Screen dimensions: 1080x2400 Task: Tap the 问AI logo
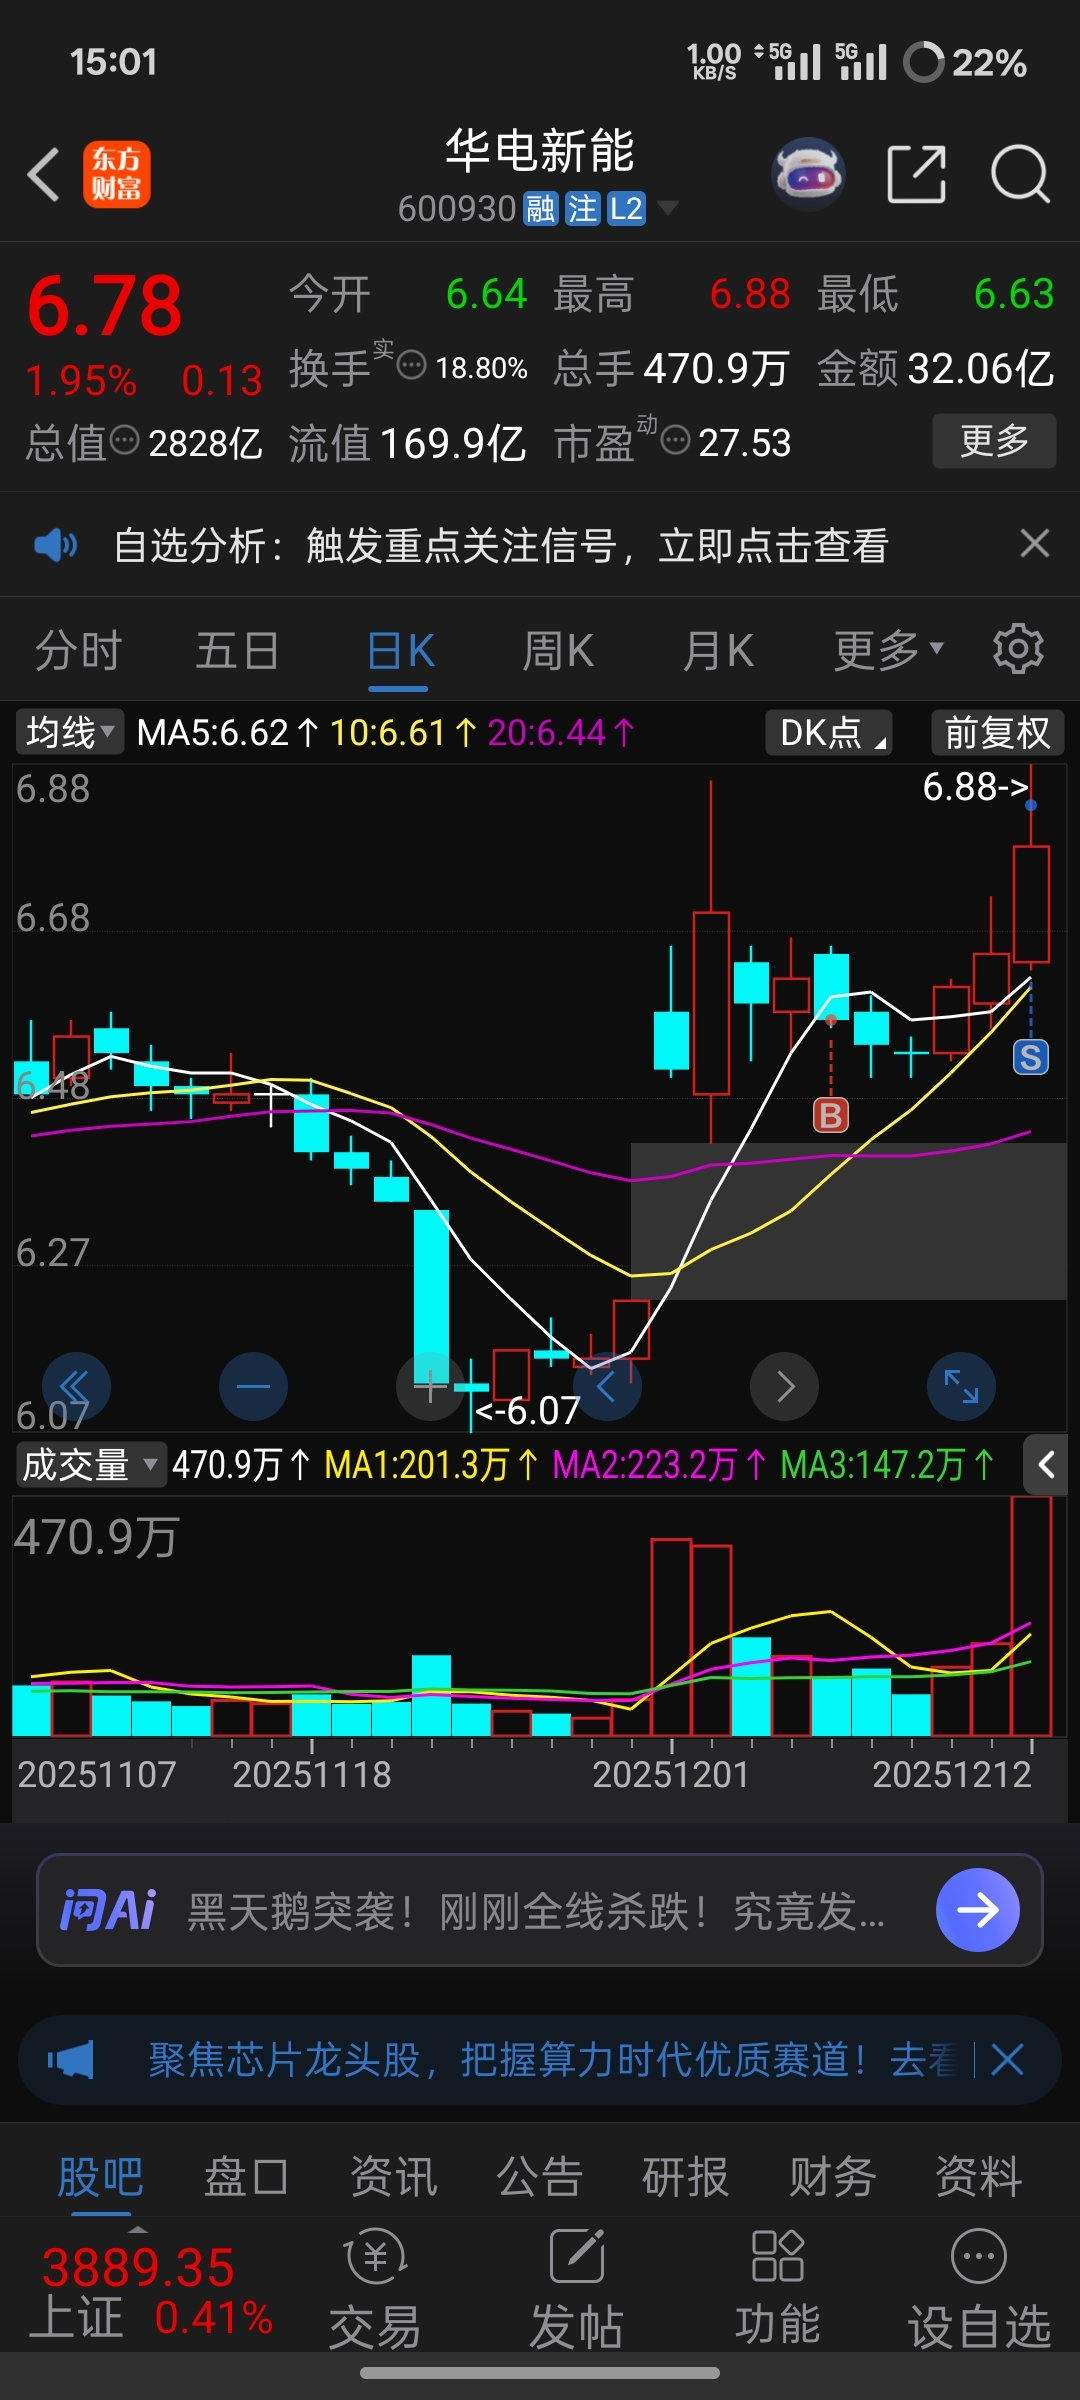coord(108,1910)
